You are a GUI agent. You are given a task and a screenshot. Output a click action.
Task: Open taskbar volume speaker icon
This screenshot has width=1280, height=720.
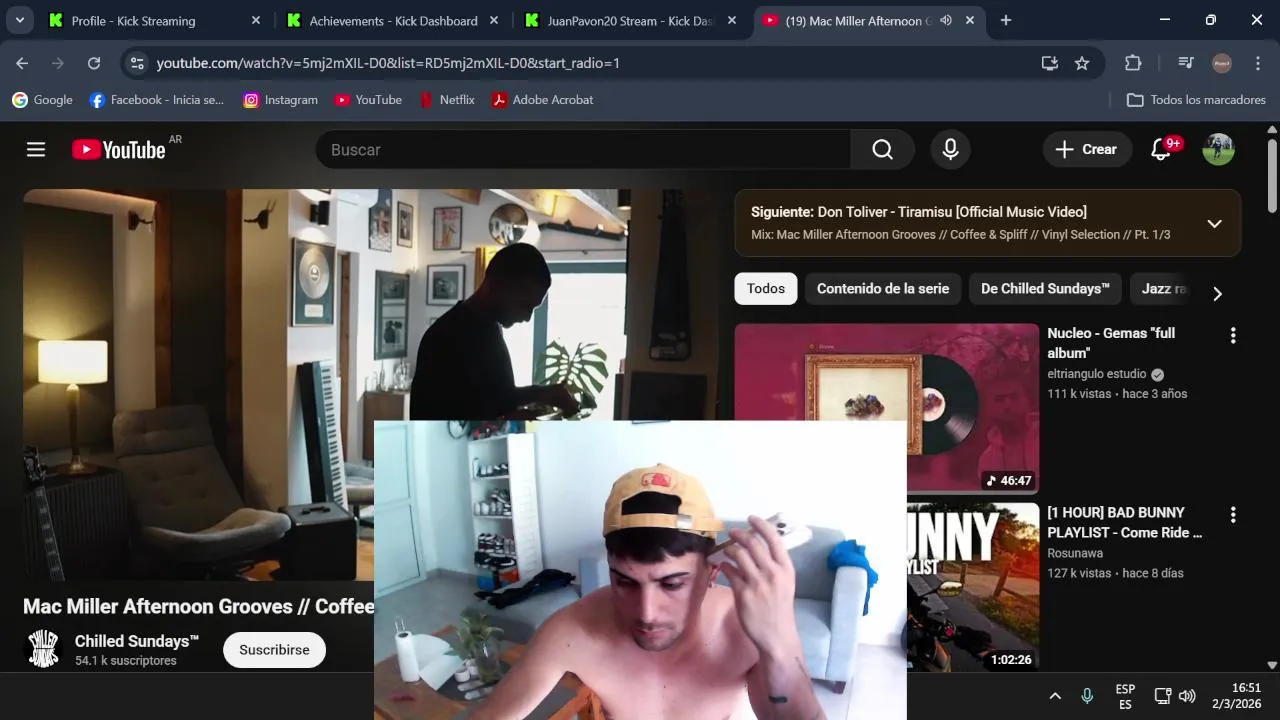(x=1187, y=696)
